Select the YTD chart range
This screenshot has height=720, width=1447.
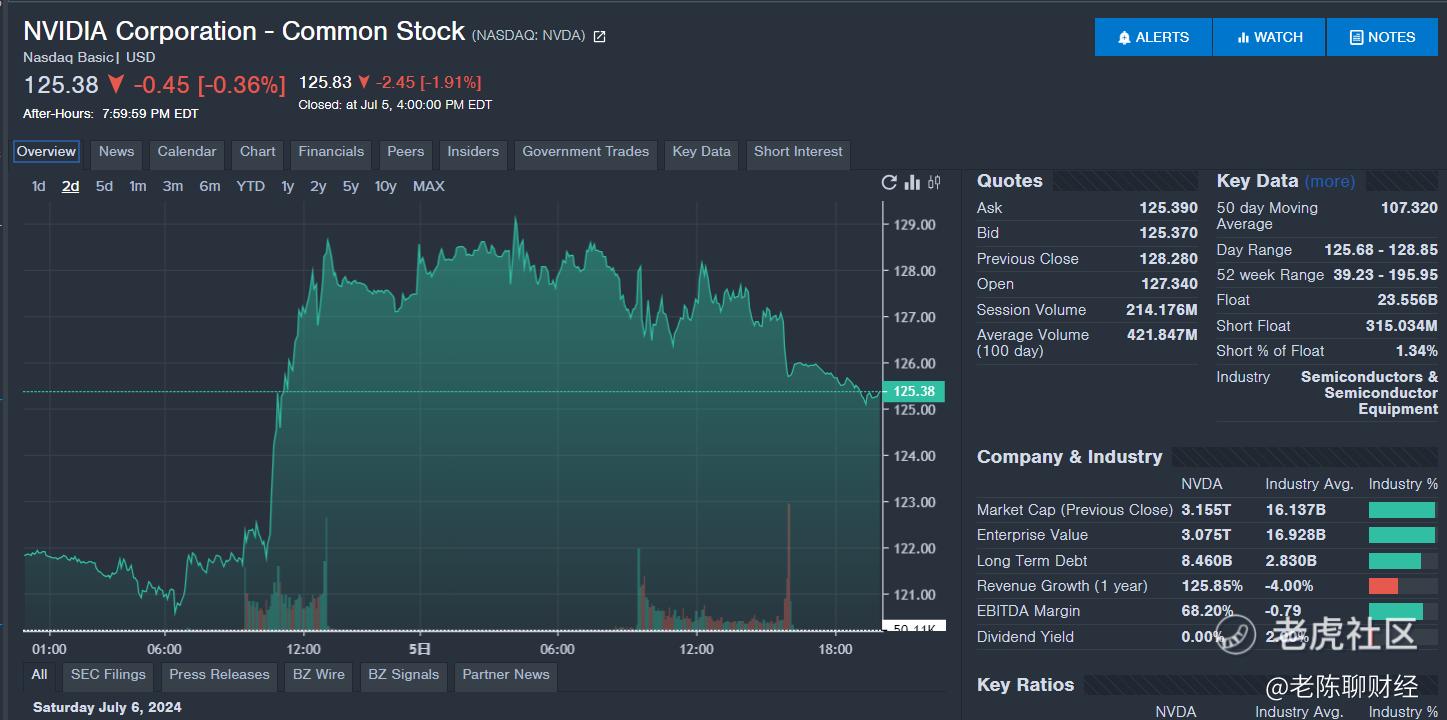(x=250, y=186)
